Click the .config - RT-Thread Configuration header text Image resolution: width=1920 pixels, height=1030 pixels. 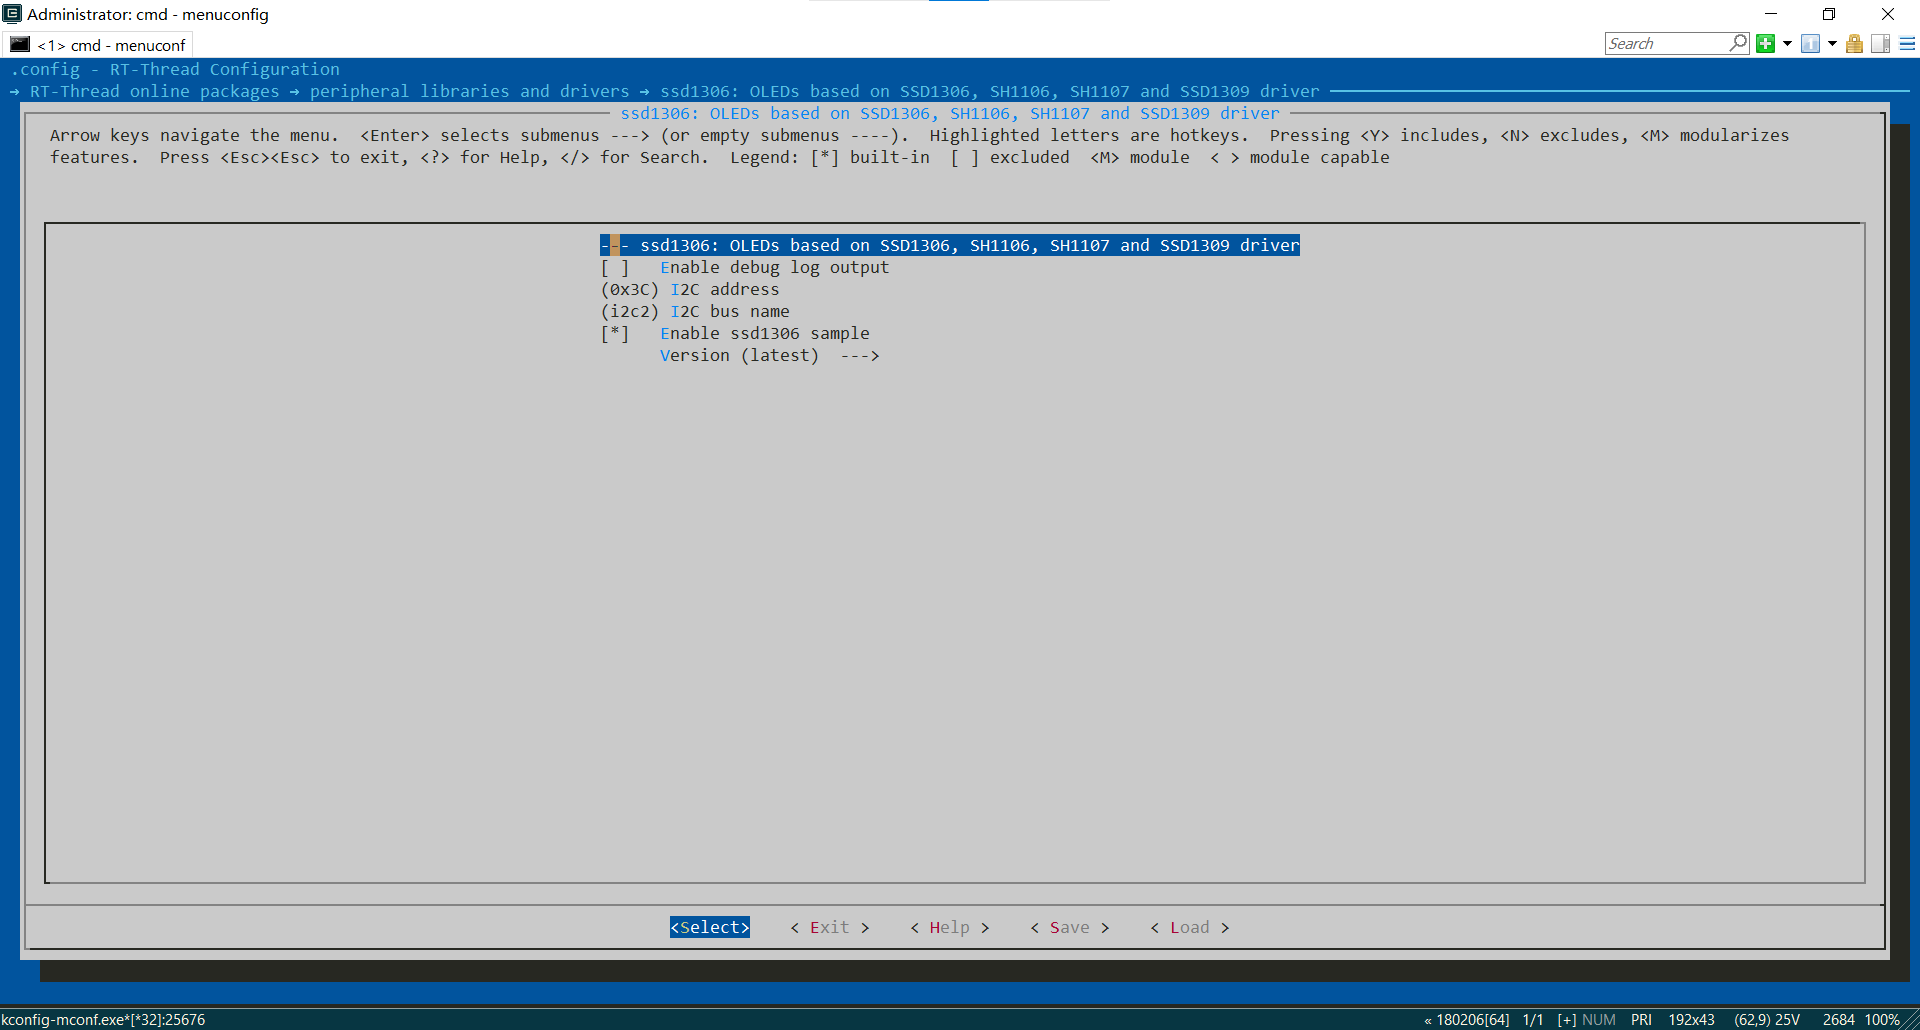(x=175, y=70)
